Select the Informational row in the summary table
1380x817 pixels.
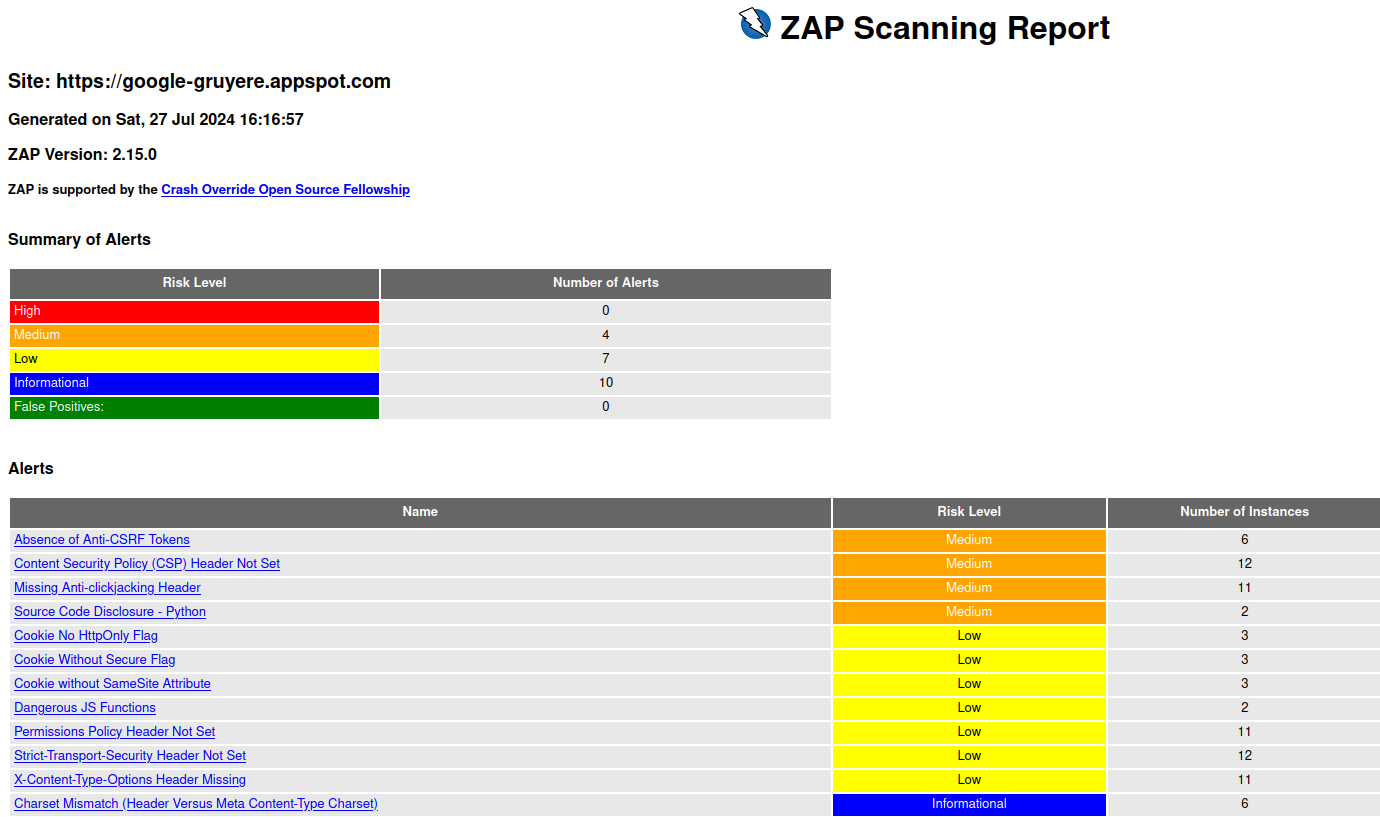pyautogui.click(x=194, y=382)
